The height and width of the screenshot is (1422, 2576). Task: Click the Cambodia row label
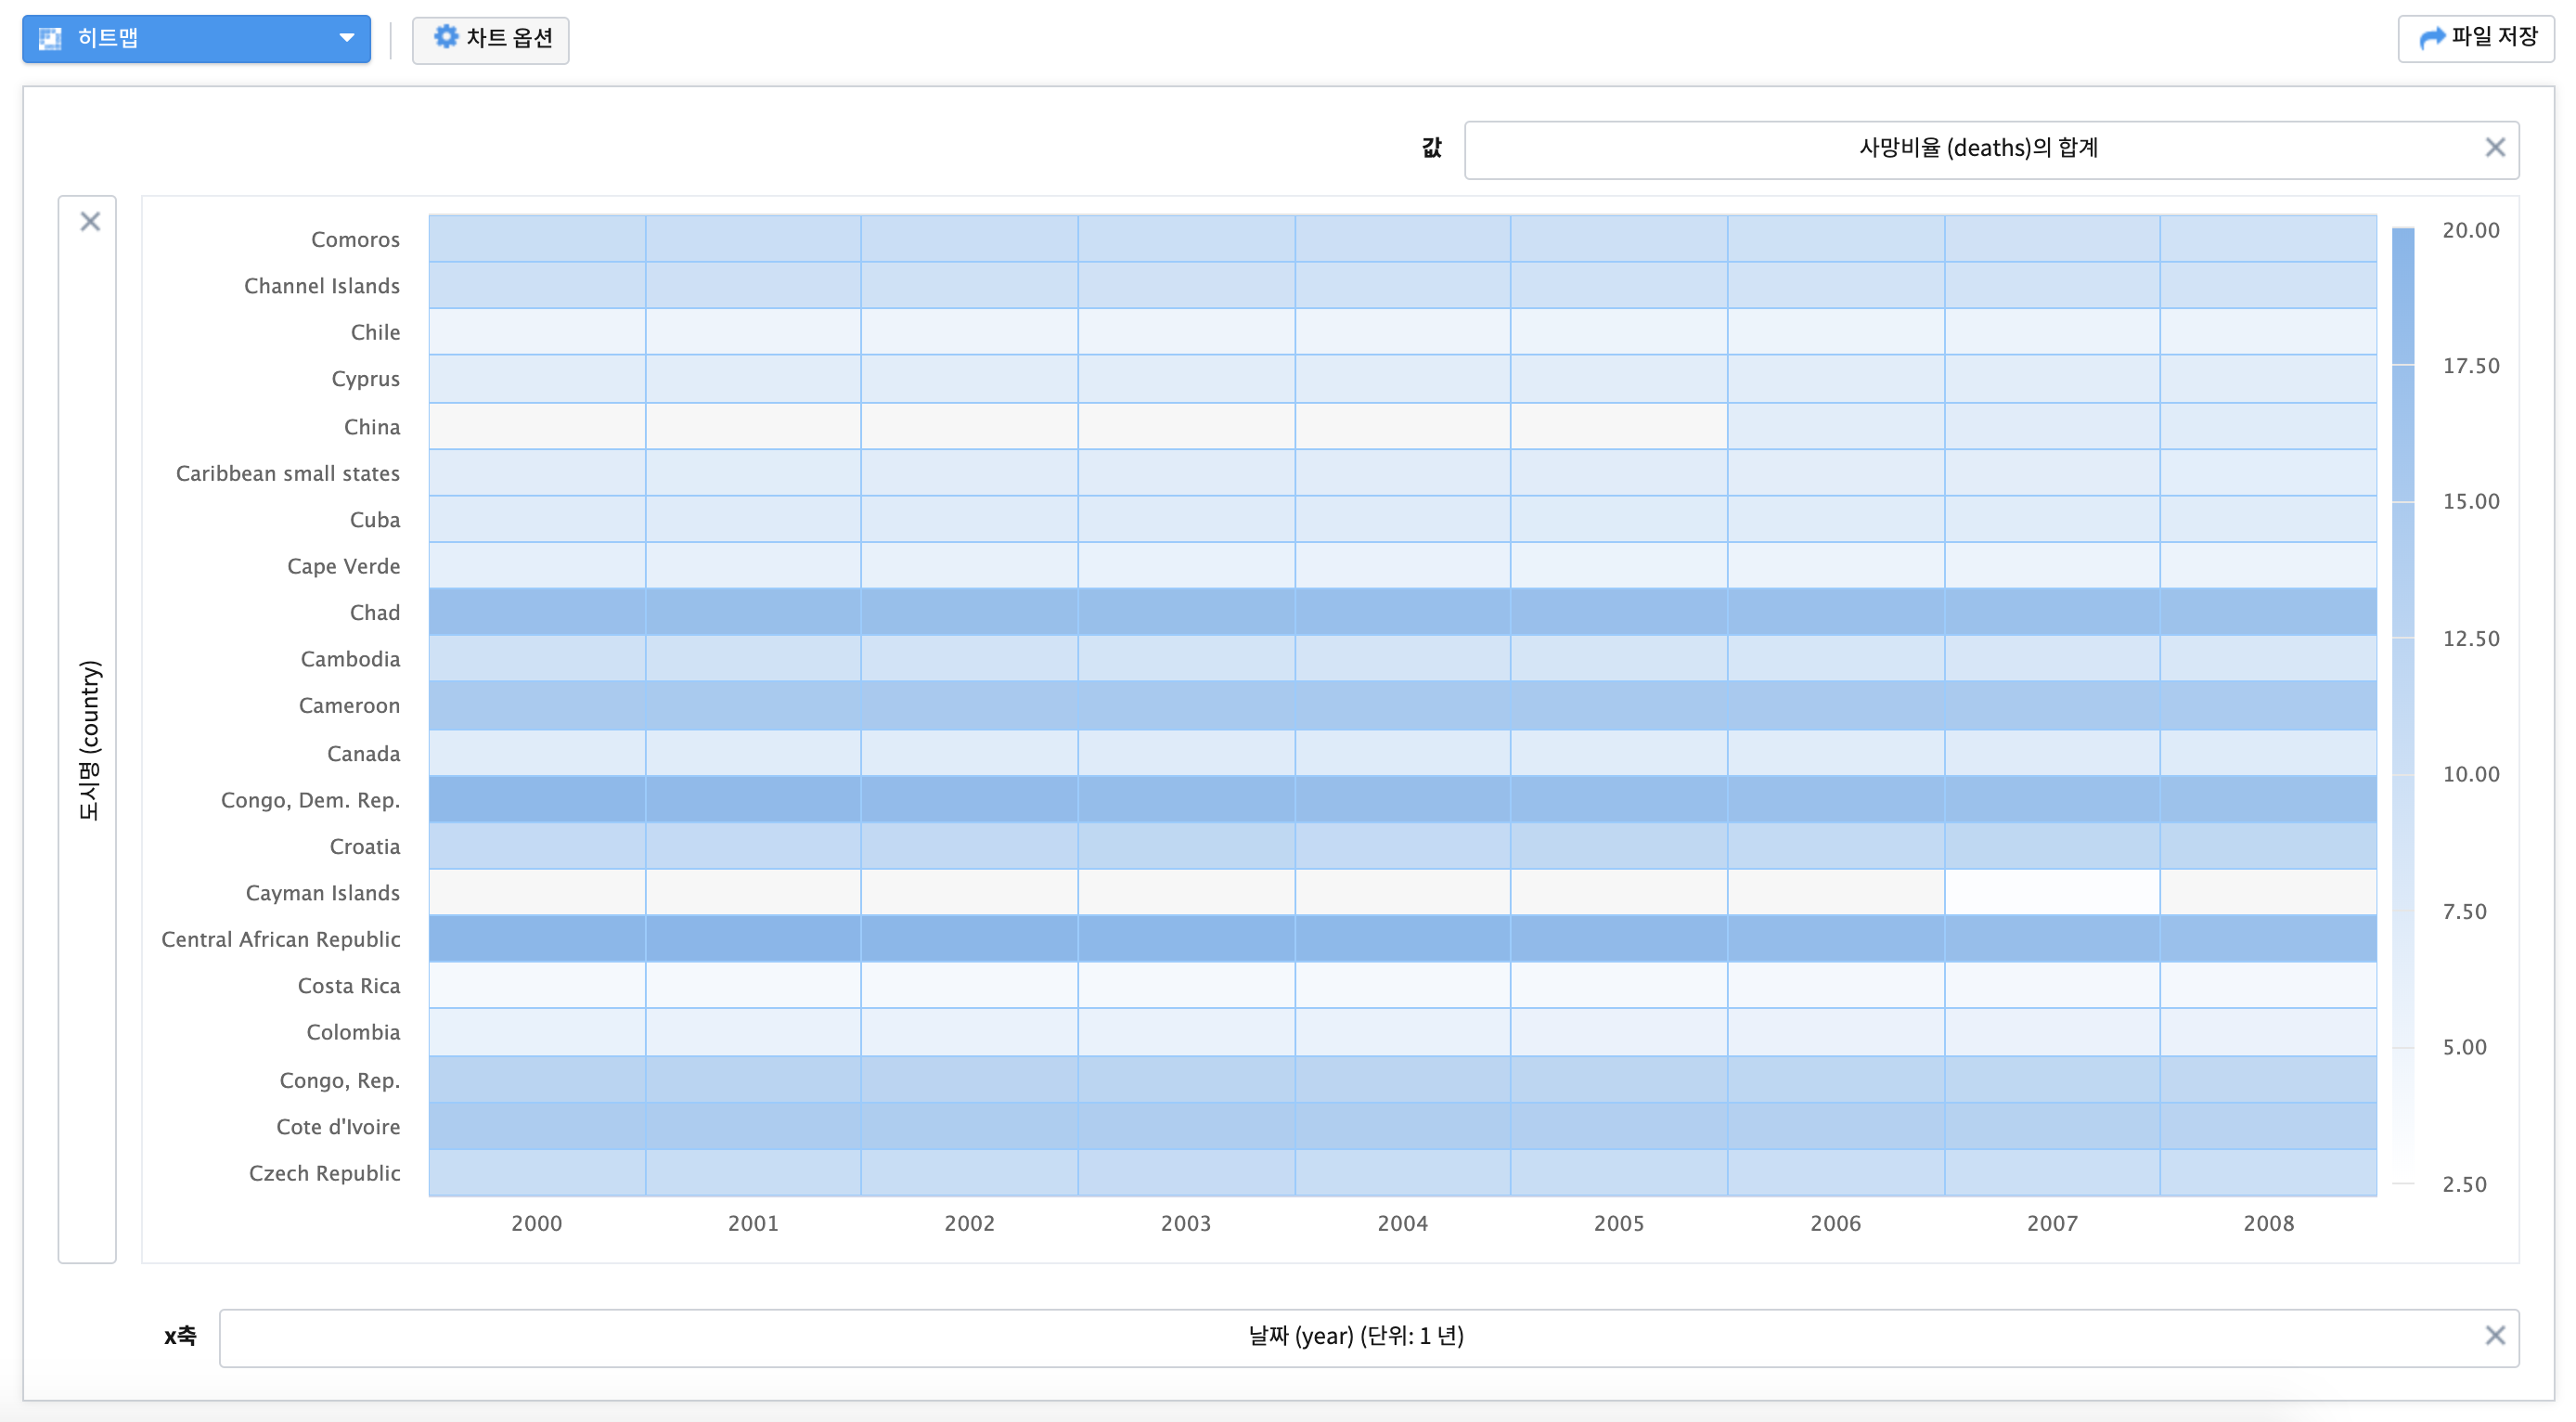coord(350,659)
